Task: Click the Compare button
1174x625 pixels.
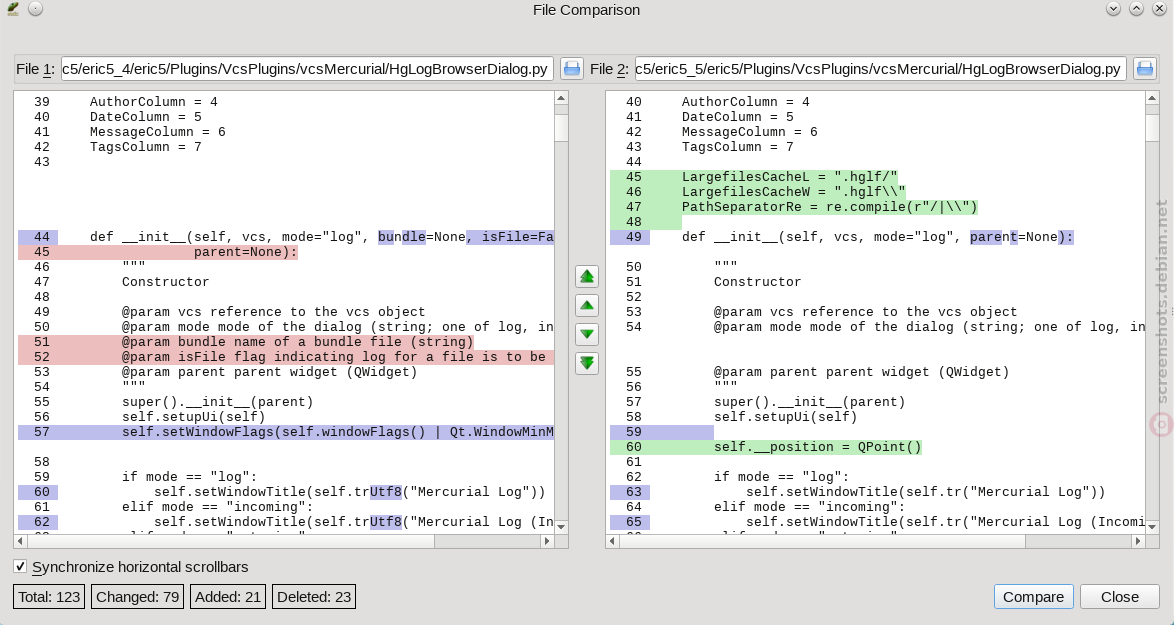Action: point(1033,597)
